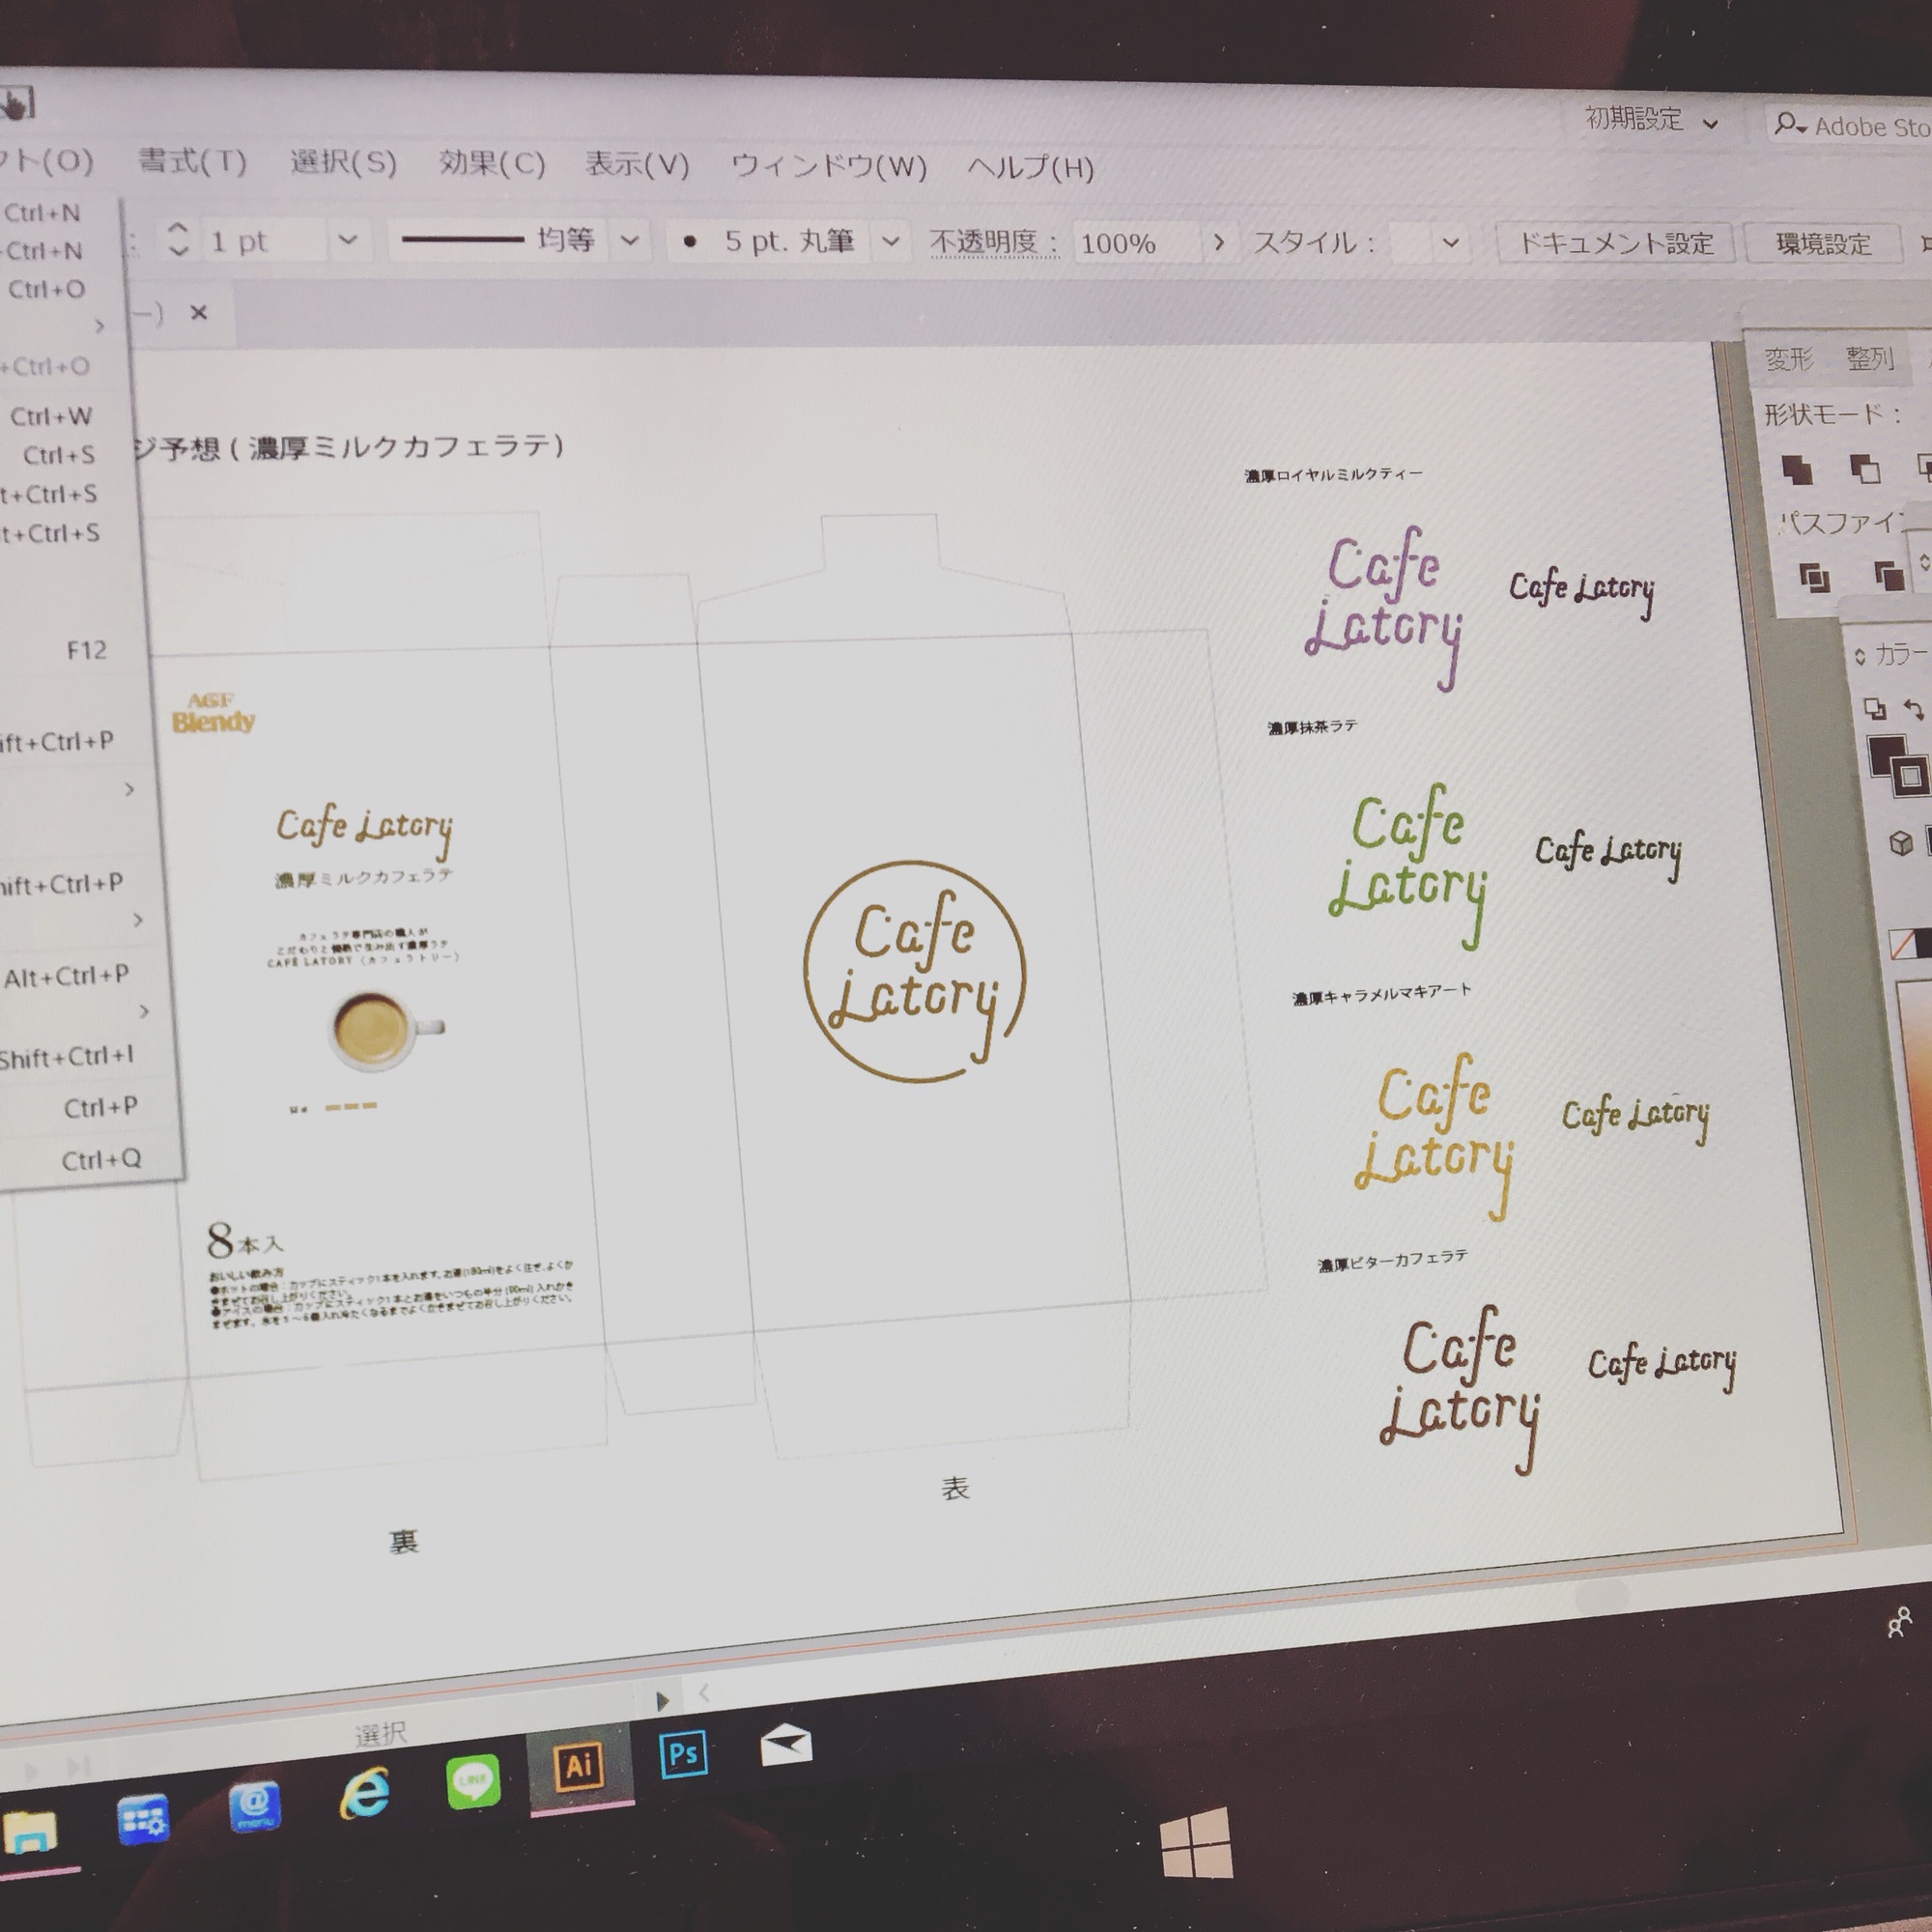The image size is (1932, 1932).
Task: Select the AGF Blendy logo
Action: tap(213, 713)
